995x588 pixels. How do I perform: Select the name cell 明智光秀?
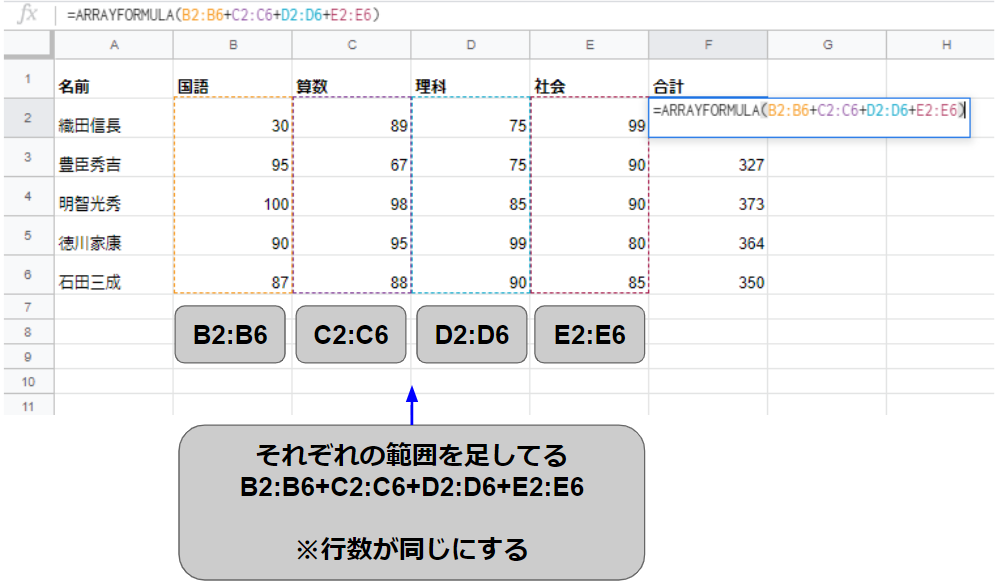click(114, 197)
